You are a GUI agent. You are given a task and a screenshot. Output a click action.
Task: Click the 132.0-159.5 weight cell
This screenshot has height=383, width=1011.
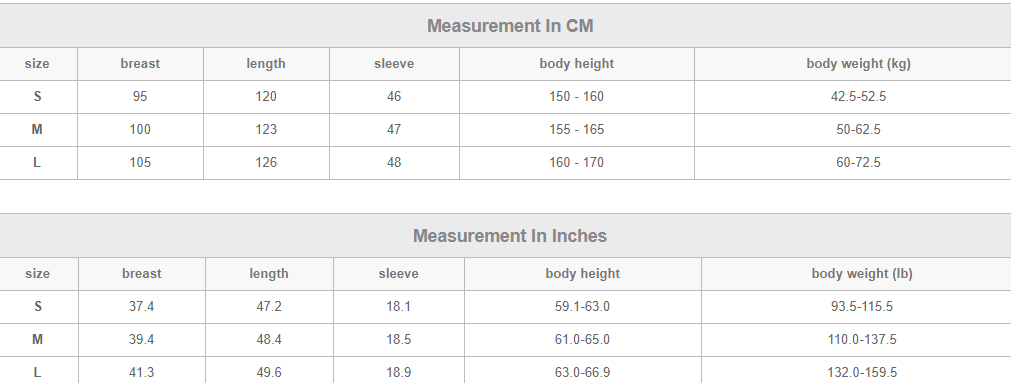(x=861, y=373)
